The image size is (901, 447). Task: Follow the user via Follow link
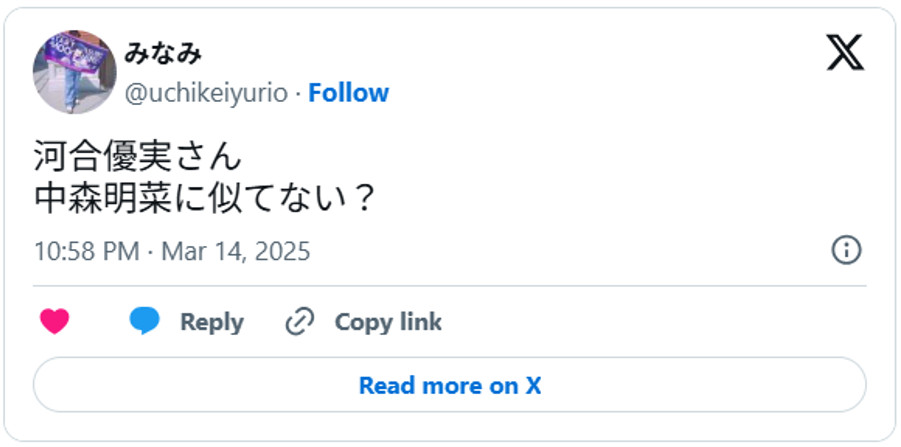tap(348, 93)
